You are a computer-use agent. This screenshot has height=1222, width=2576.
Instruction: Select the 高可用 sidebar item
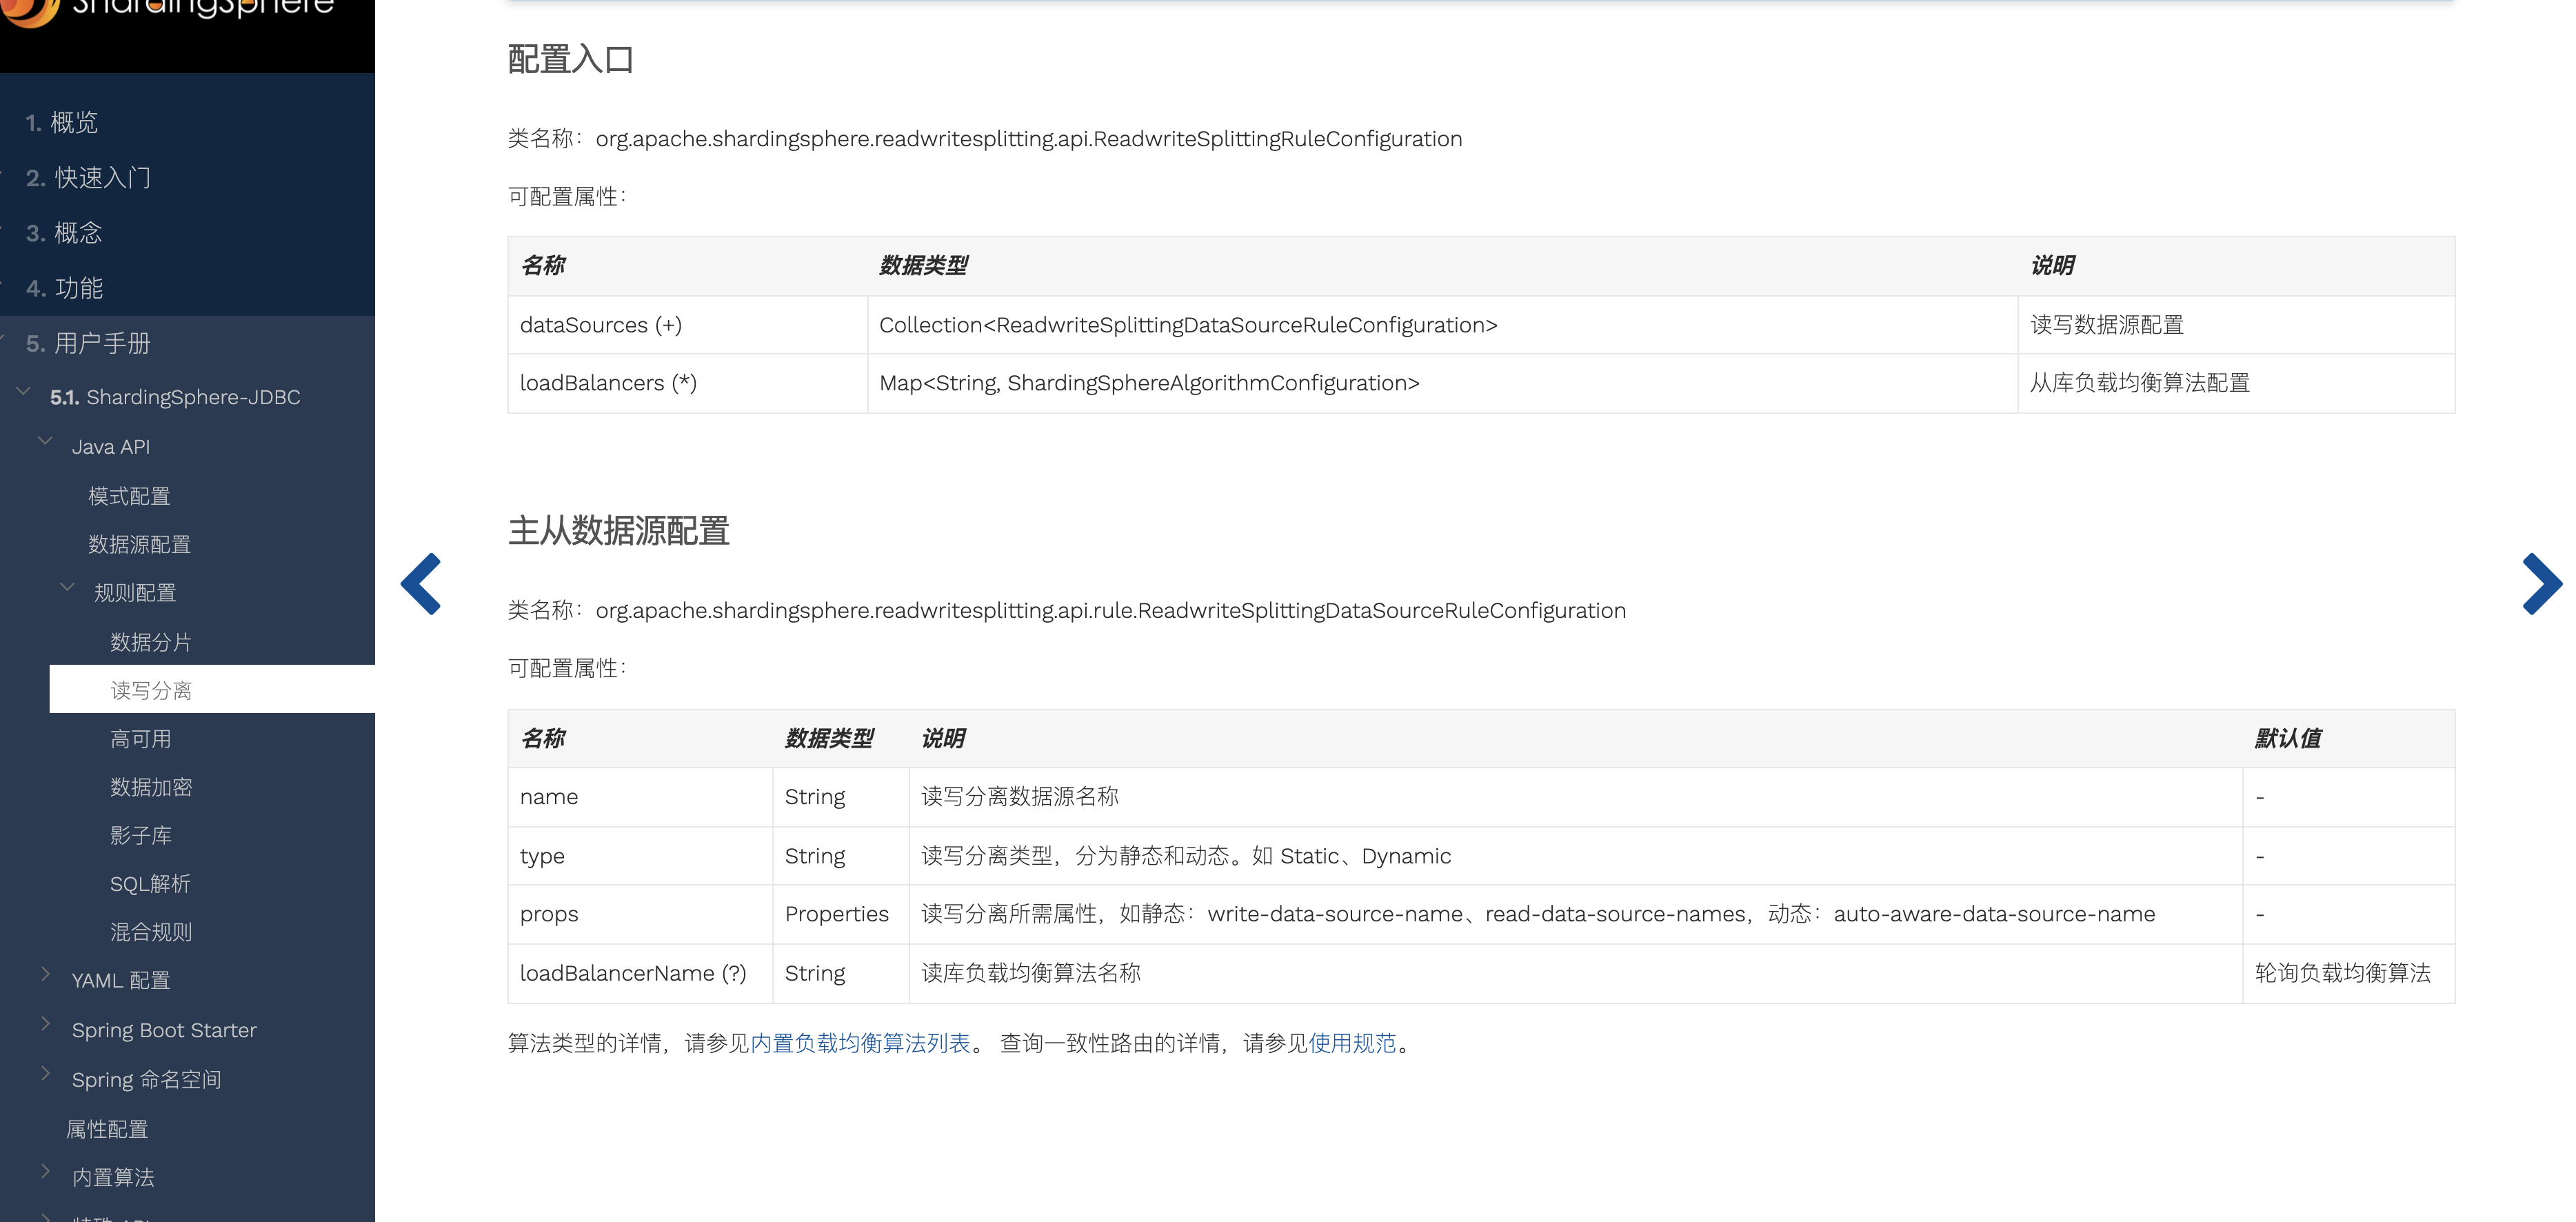point(141,740)
